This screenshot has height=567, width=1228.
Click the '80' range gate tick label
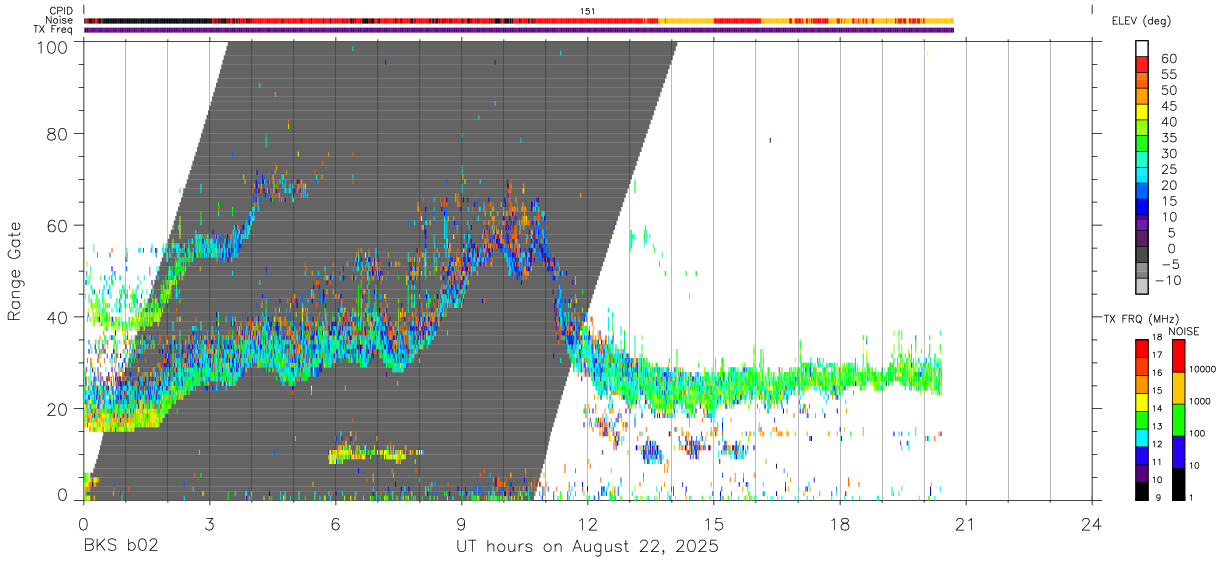point(58,133)
